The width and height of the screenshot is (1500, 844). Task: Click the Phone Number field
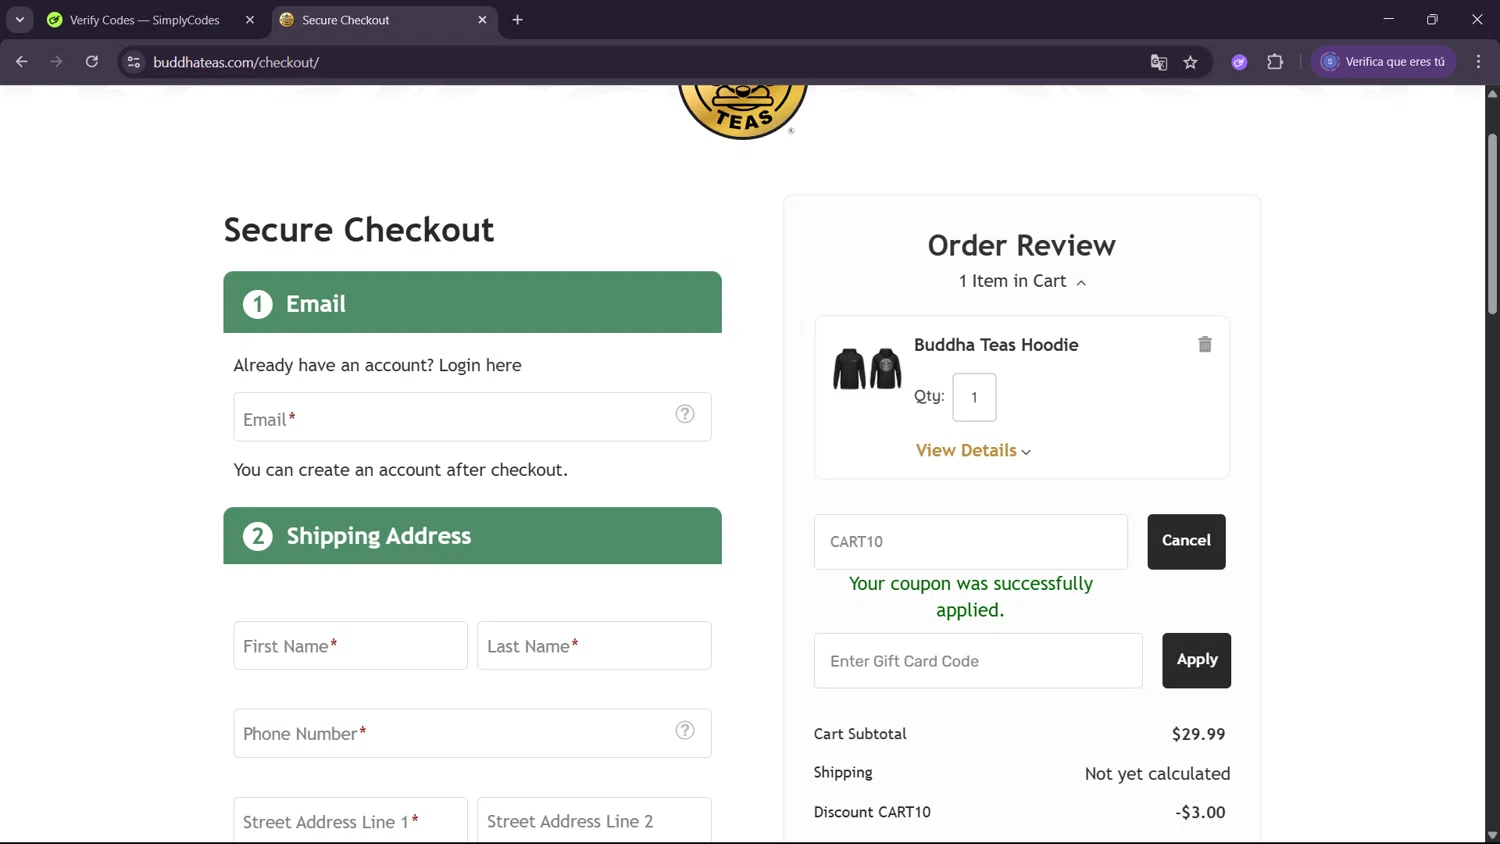[472, 733]
